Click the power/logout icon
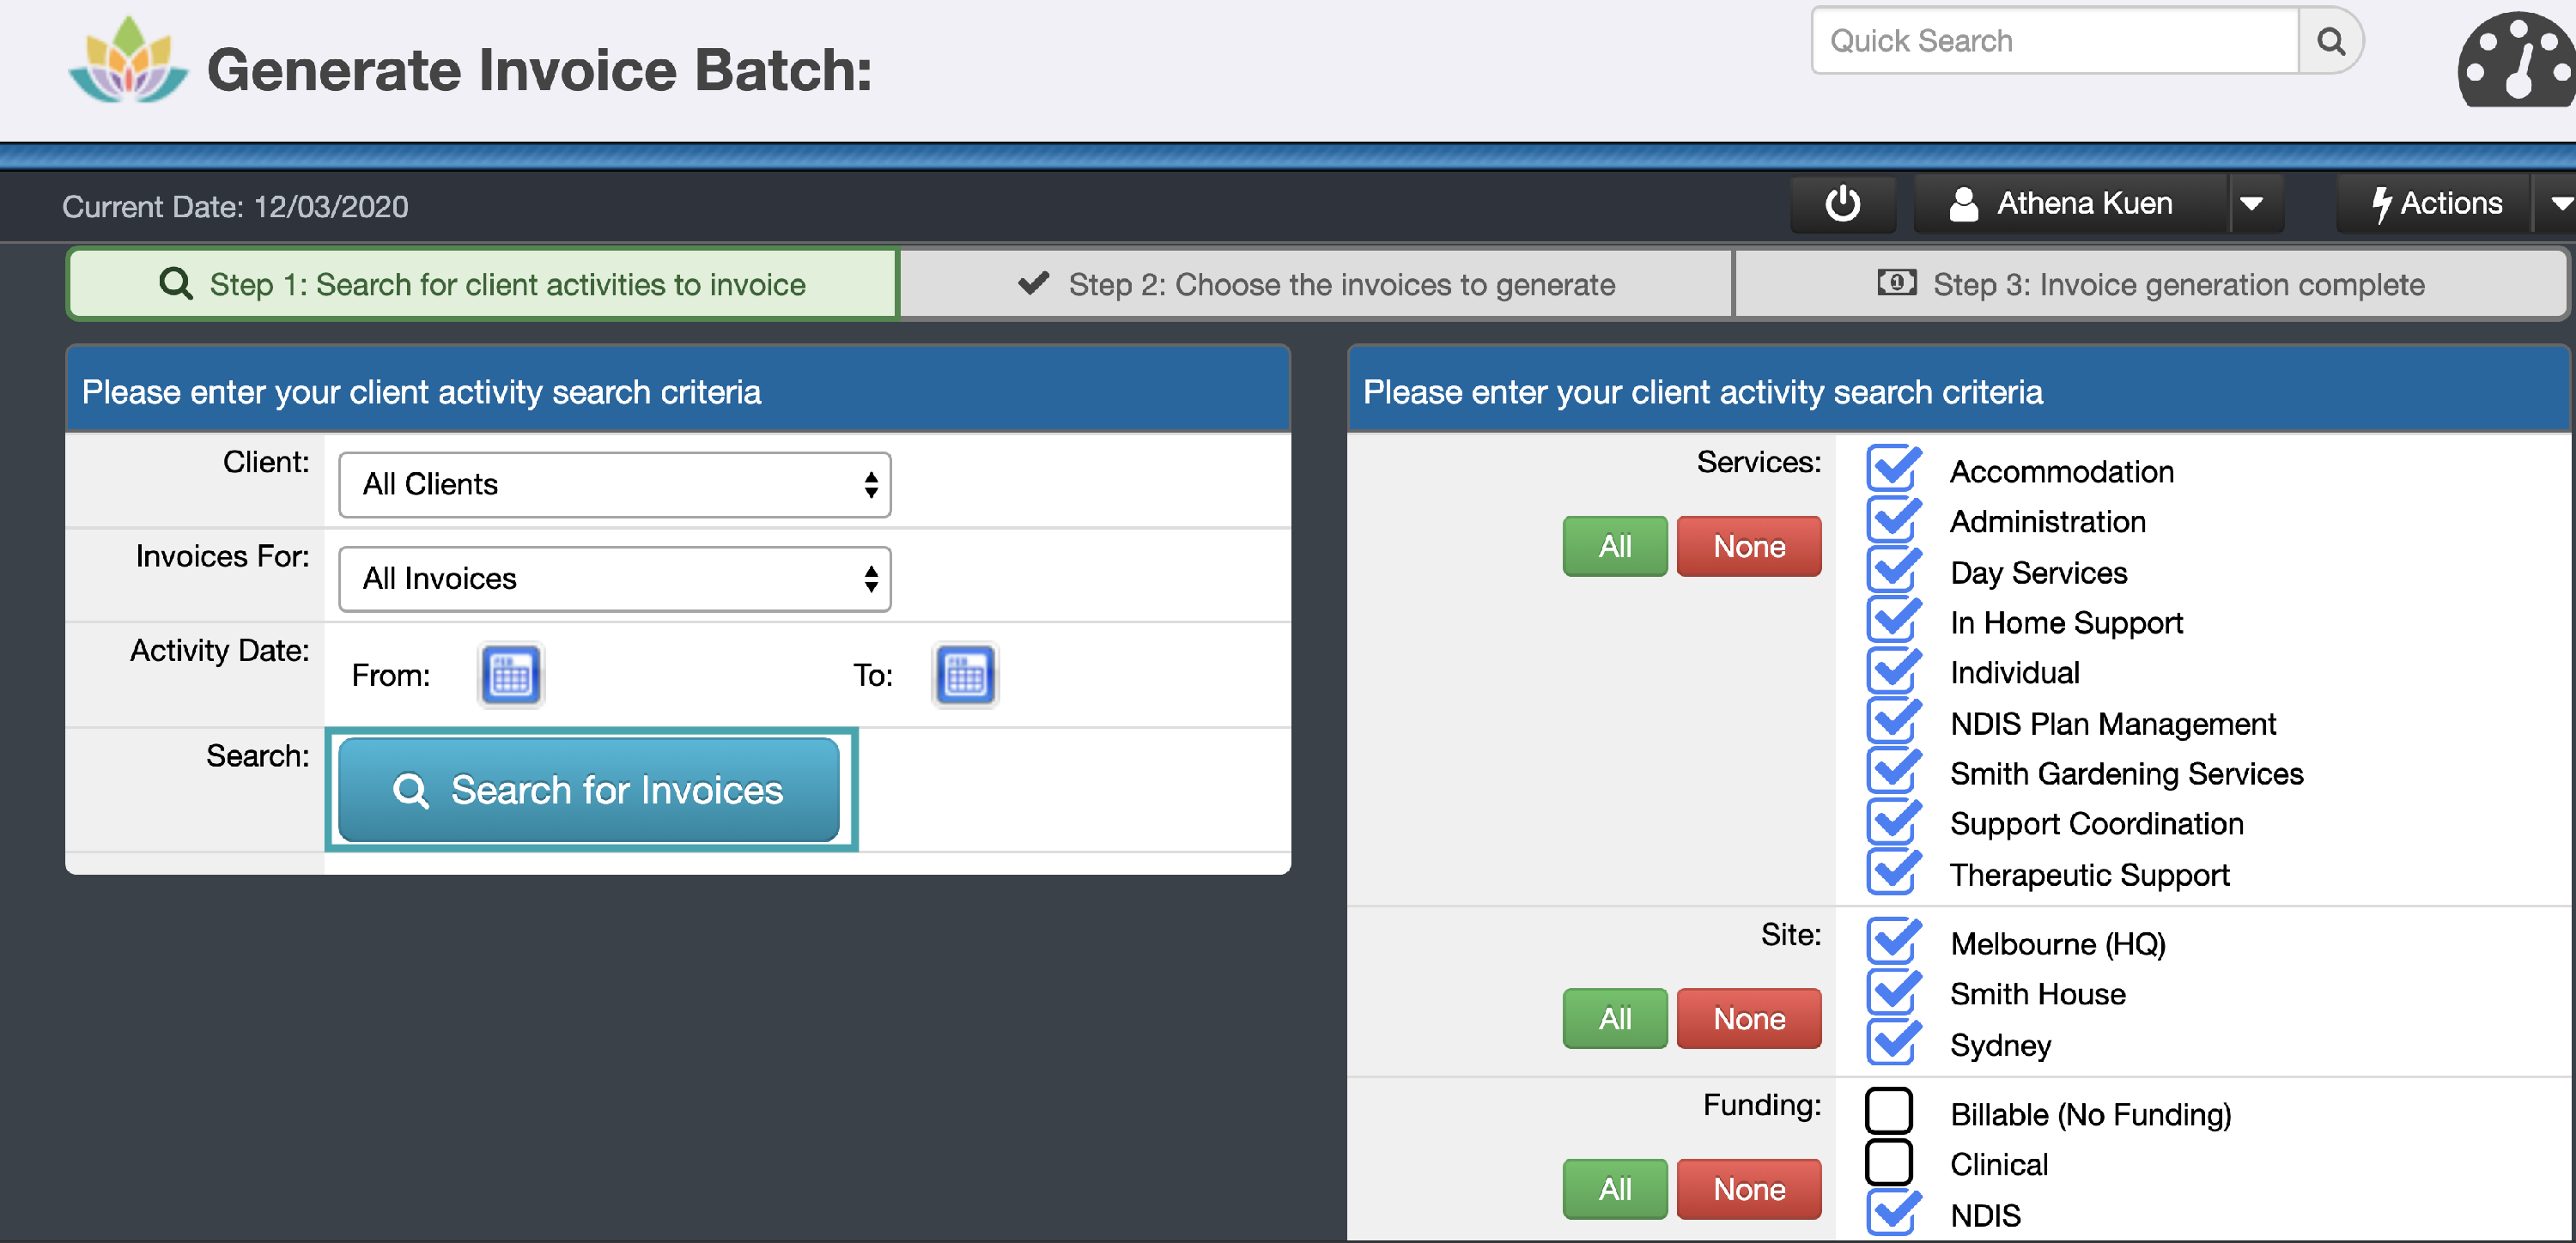 pos(1843,203)
